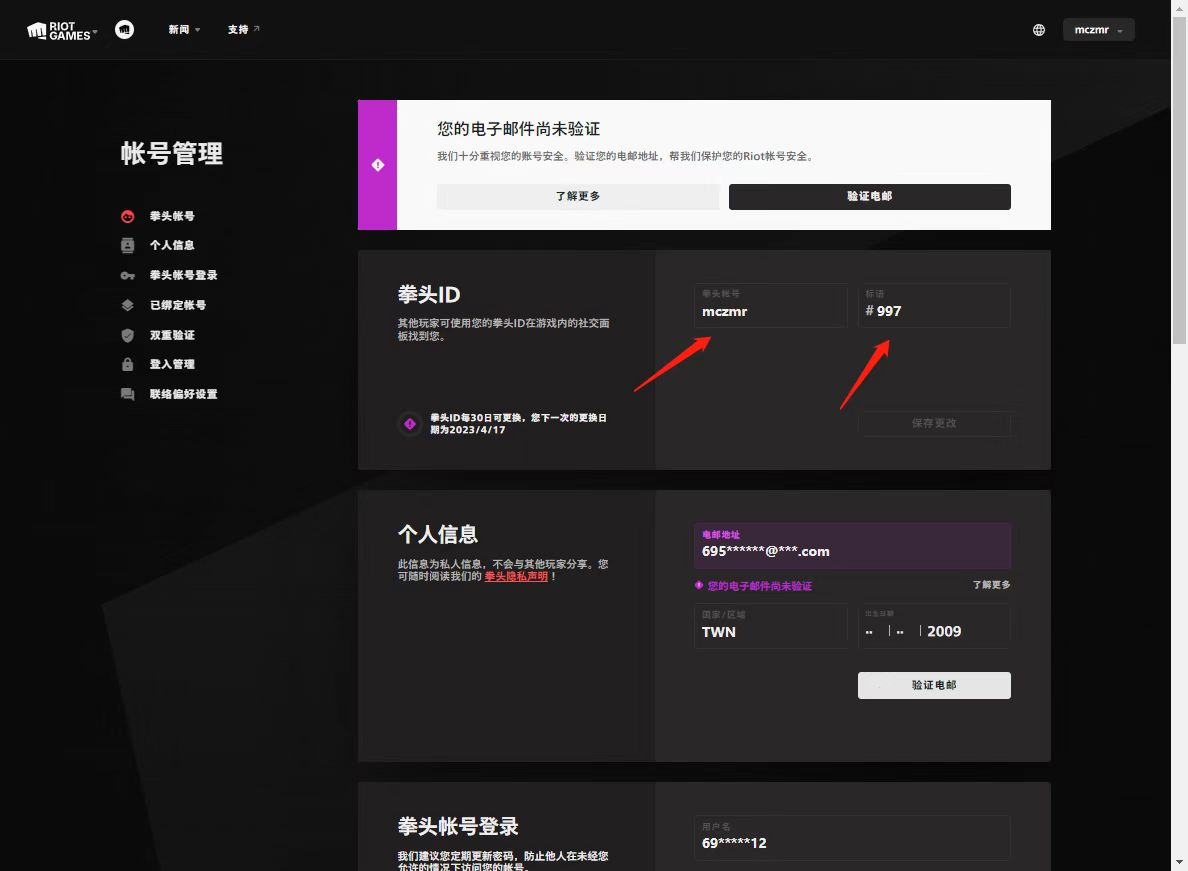The height and width of the screenshot is (871, 1188).
Task: Open the 拳头隐私声明 link
Action: click(516, 577)
